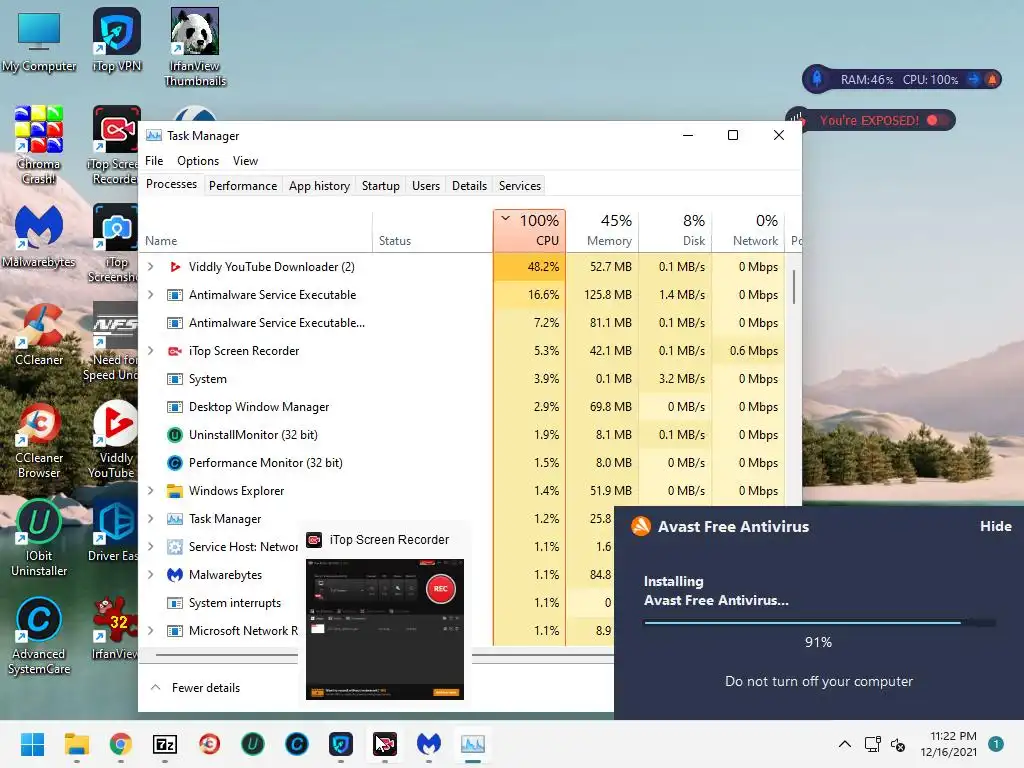This screenshot has width=1024, height=768.
Task: Click the iTop Screen Recorder taskbar icon
Action: 385,744
